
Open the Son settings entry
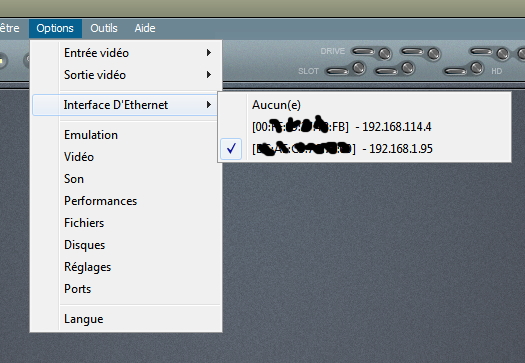[126, 179]
